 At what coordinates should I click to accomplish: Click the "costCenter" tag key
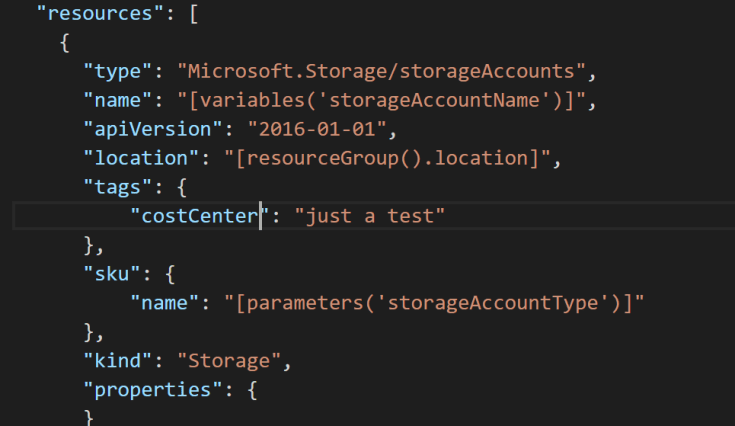(x=196, y=215)
